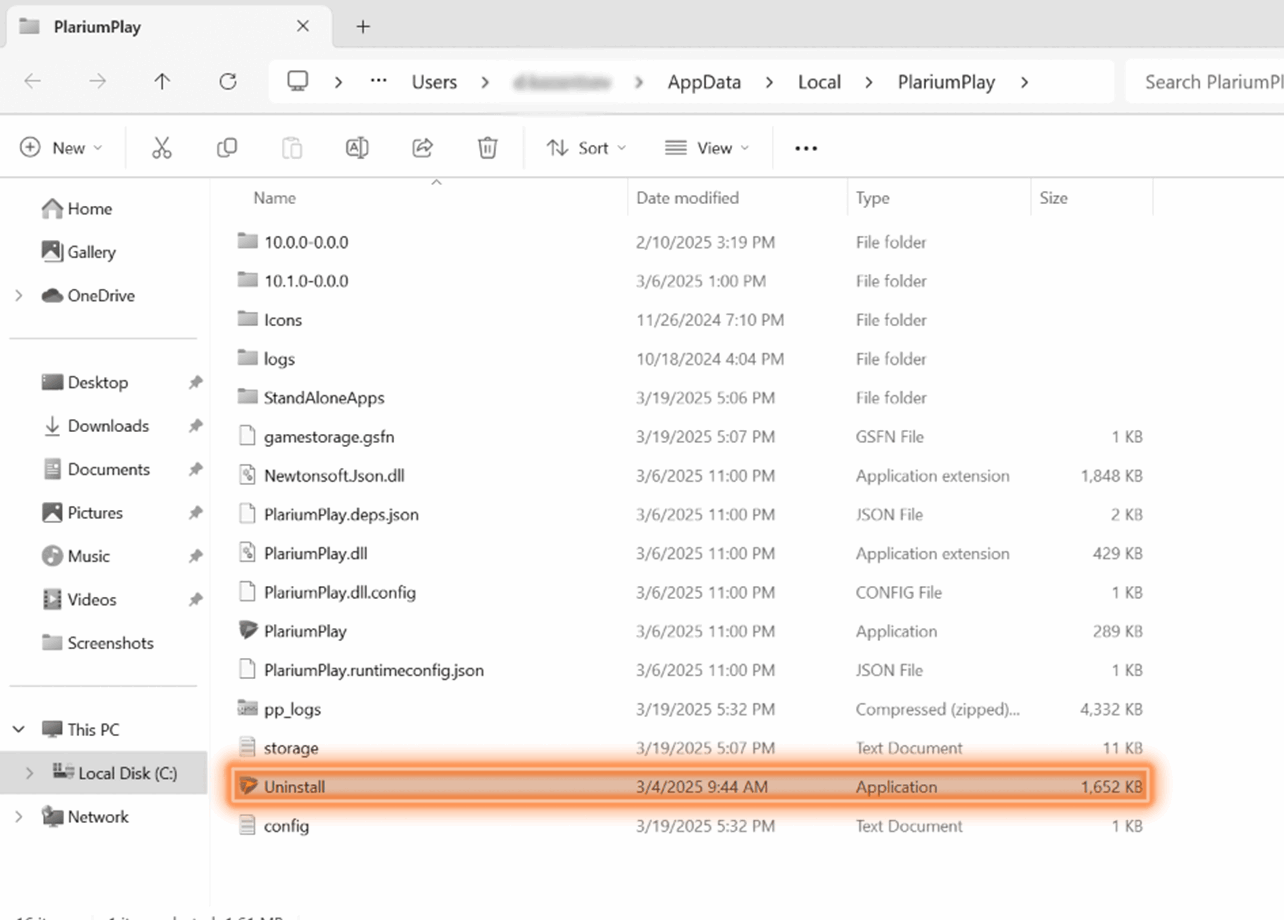The height and width of the screenshot is (920, 1284).
Task: Click AppData in the breadcrumb path
Action: [x=704, y=82]
